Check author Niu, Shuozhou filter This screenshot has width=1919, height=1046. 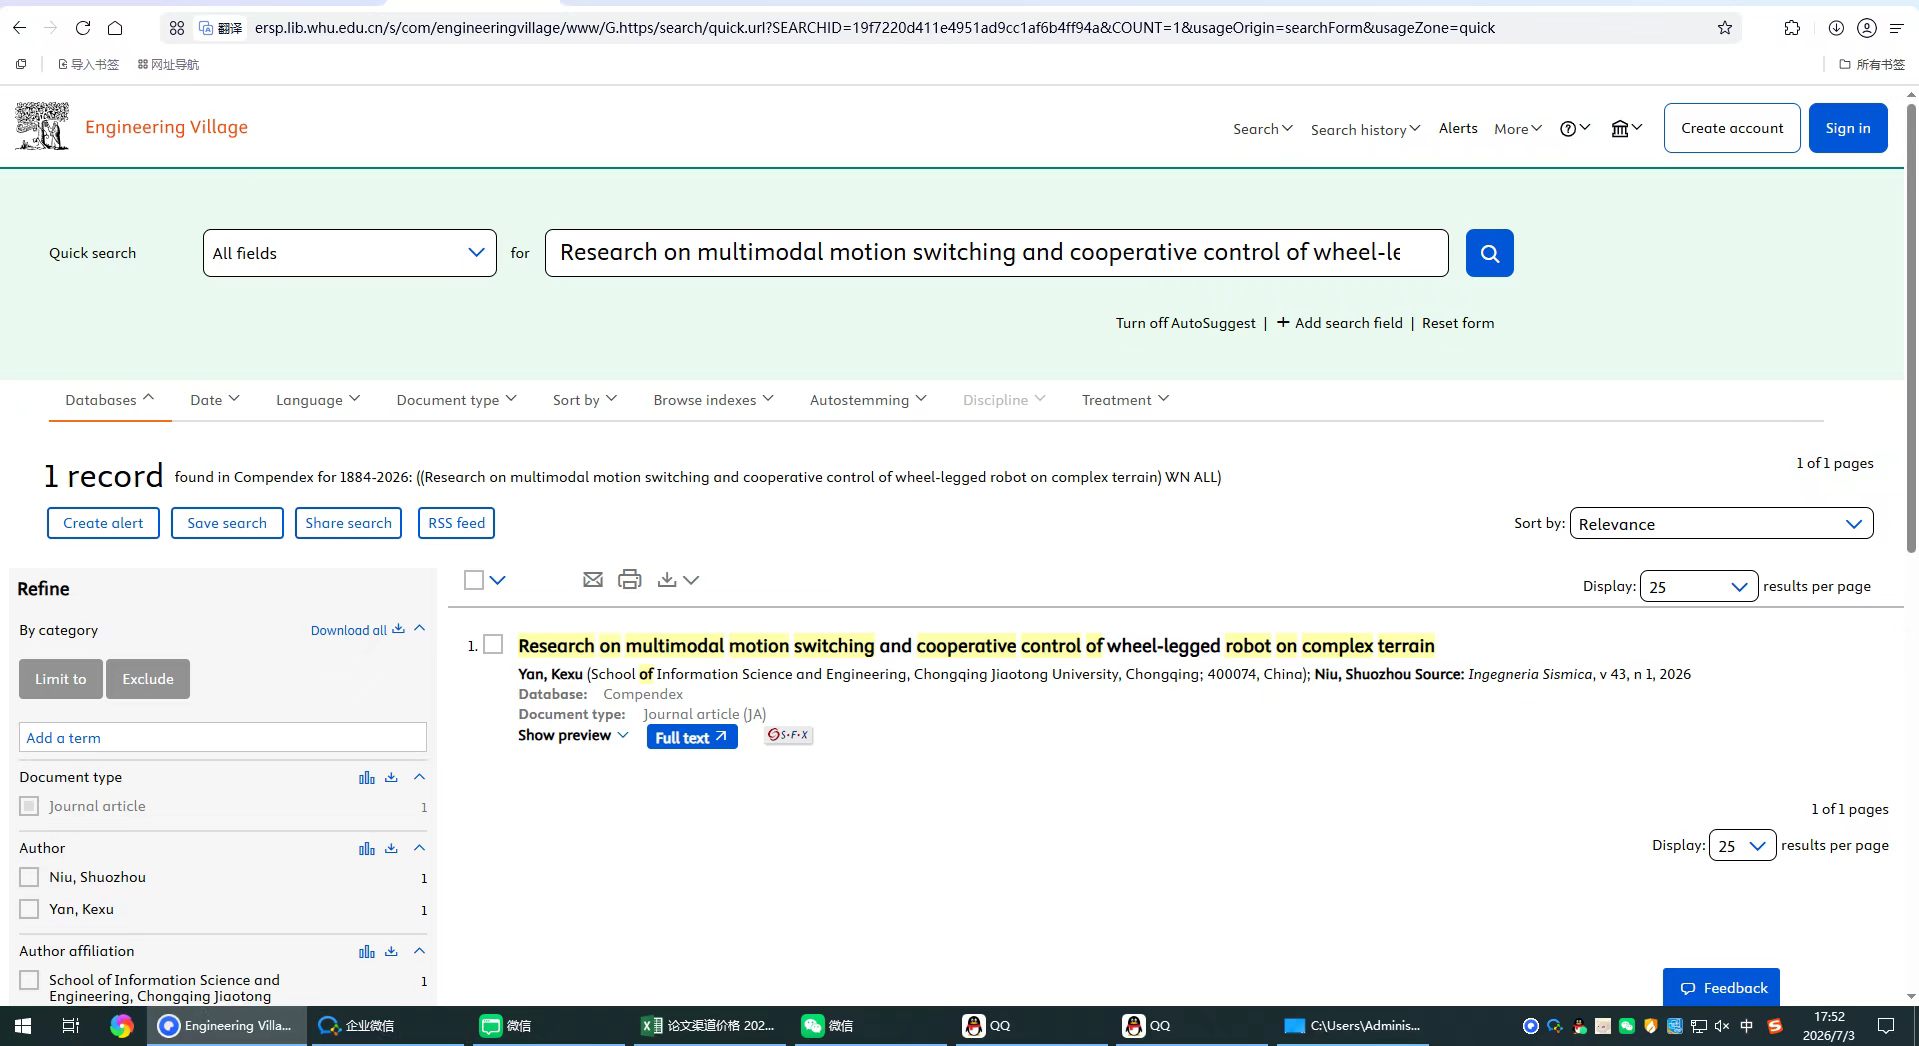(29, 877)
